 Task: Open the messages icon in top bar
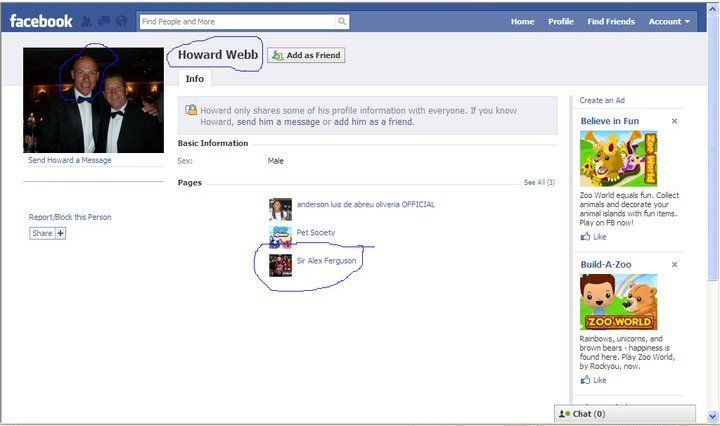(104, 21)
